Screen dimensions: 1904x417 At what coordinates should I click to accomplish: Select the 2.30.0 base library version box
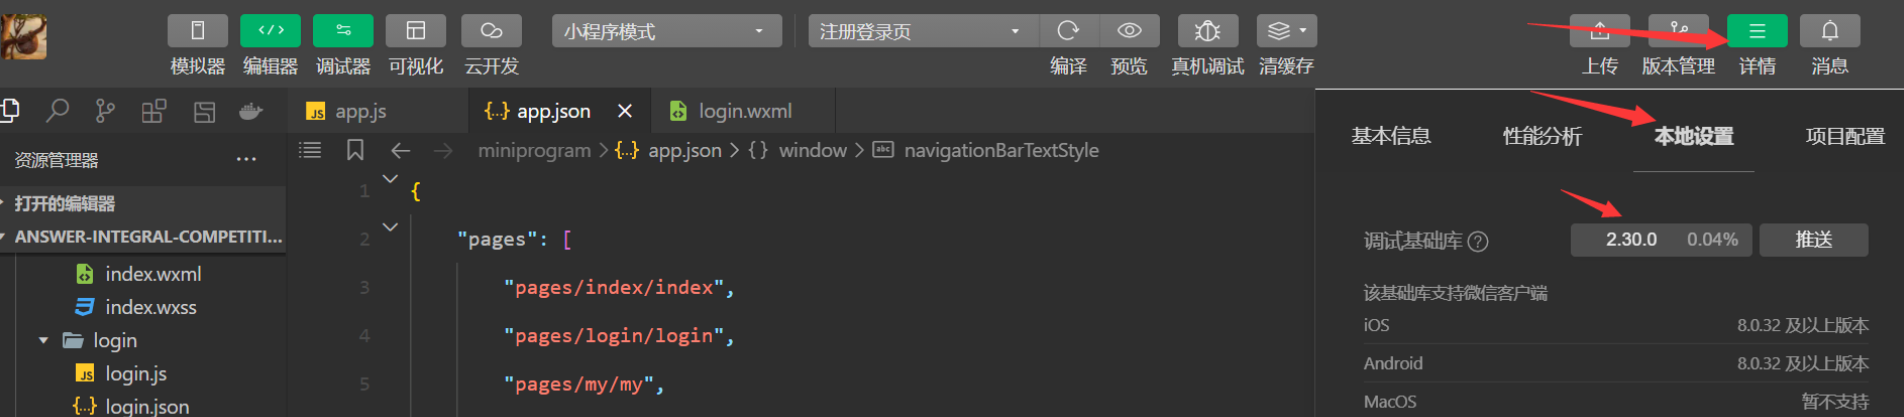1660,240
